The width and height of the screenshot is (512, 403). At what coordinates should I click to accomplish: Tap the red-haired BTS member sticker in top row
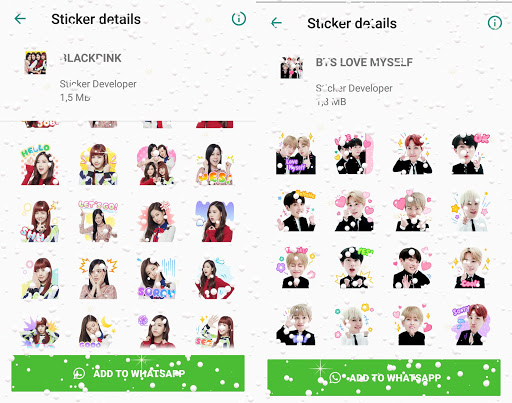pos(412,154)
